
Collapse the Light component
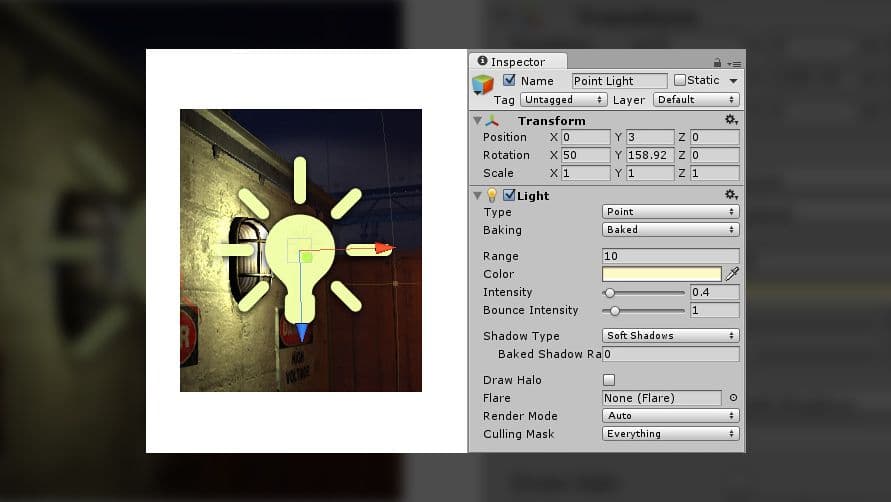click(477, 196)
